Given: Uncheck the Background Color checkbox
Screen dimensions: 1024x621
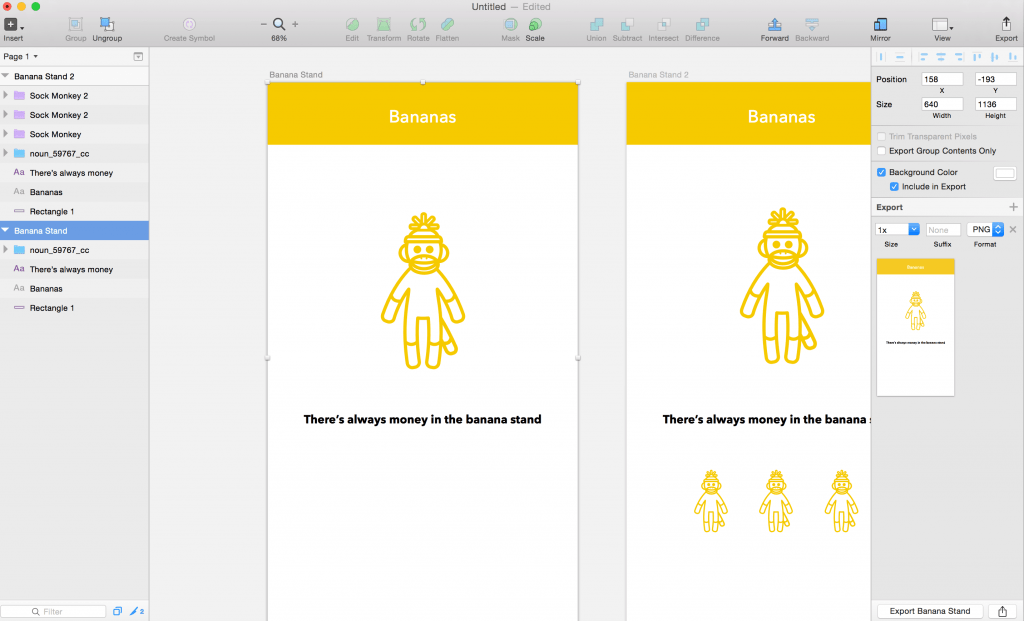Looking at the screenshot, I should point(881,172).
